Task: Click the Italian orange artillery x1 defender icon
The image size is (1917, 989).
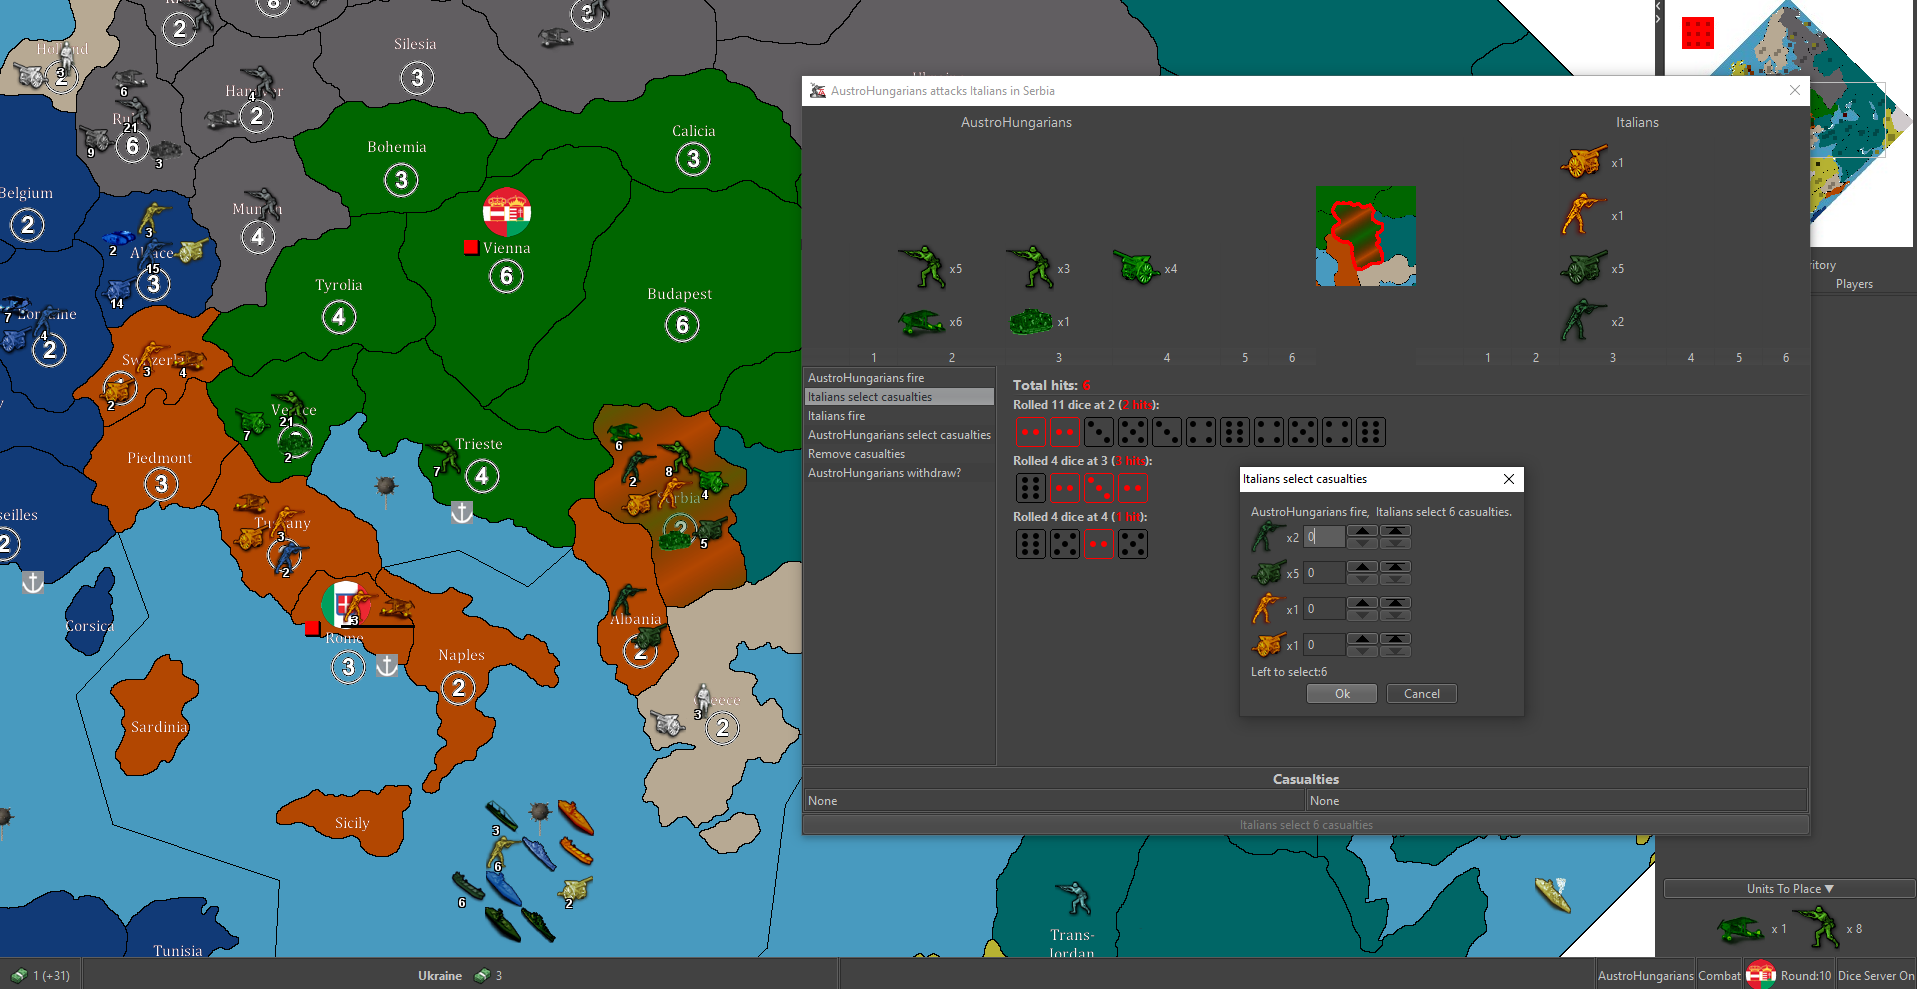Action: click(x=1582, y=162)
